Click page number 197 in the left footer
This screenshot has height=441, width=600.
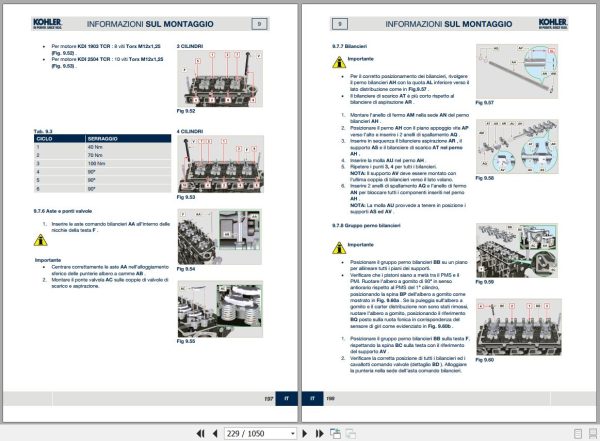pos(269,399)
